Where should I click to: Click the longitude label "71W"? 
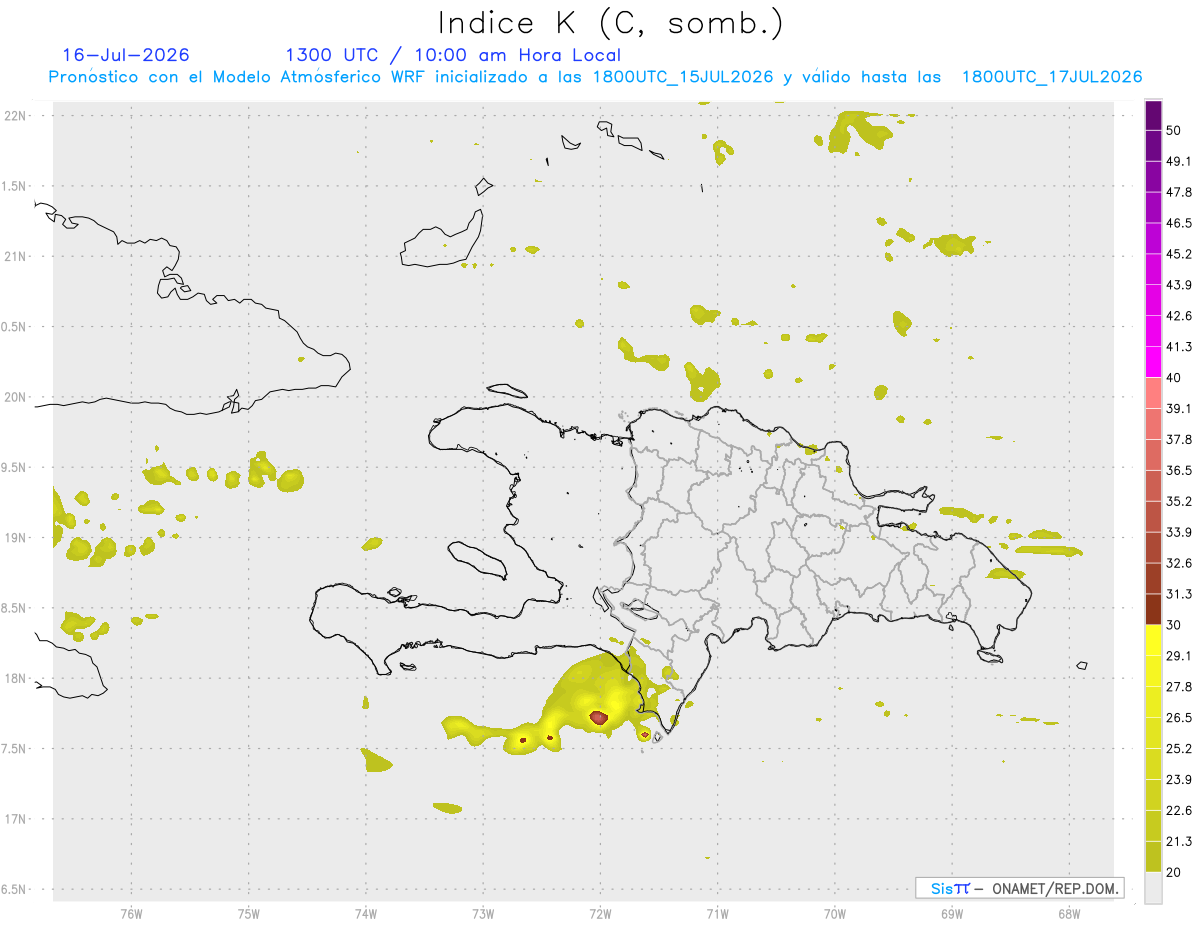(x=717, y=913)
